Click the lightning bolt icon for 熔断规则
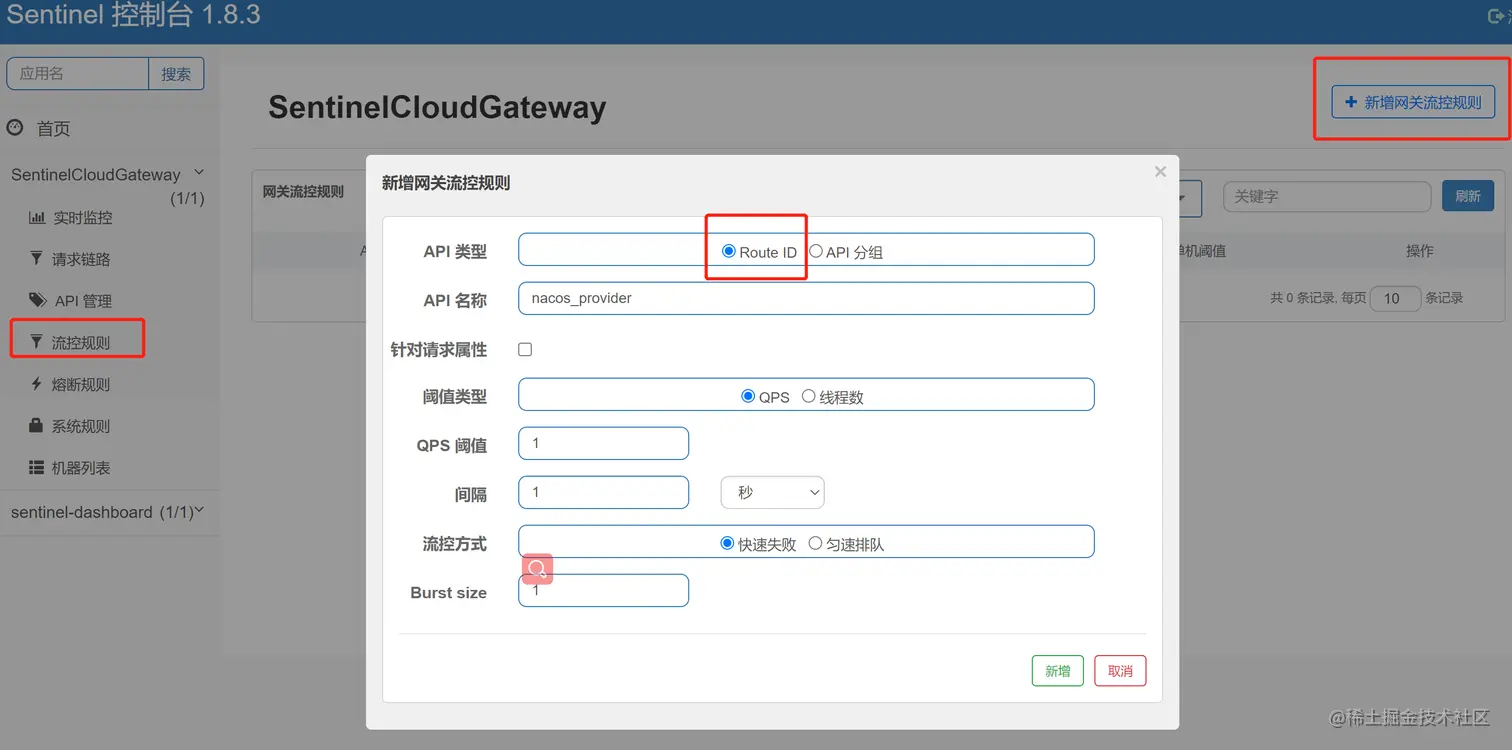The image size is (1512, 750). [37, 384]
